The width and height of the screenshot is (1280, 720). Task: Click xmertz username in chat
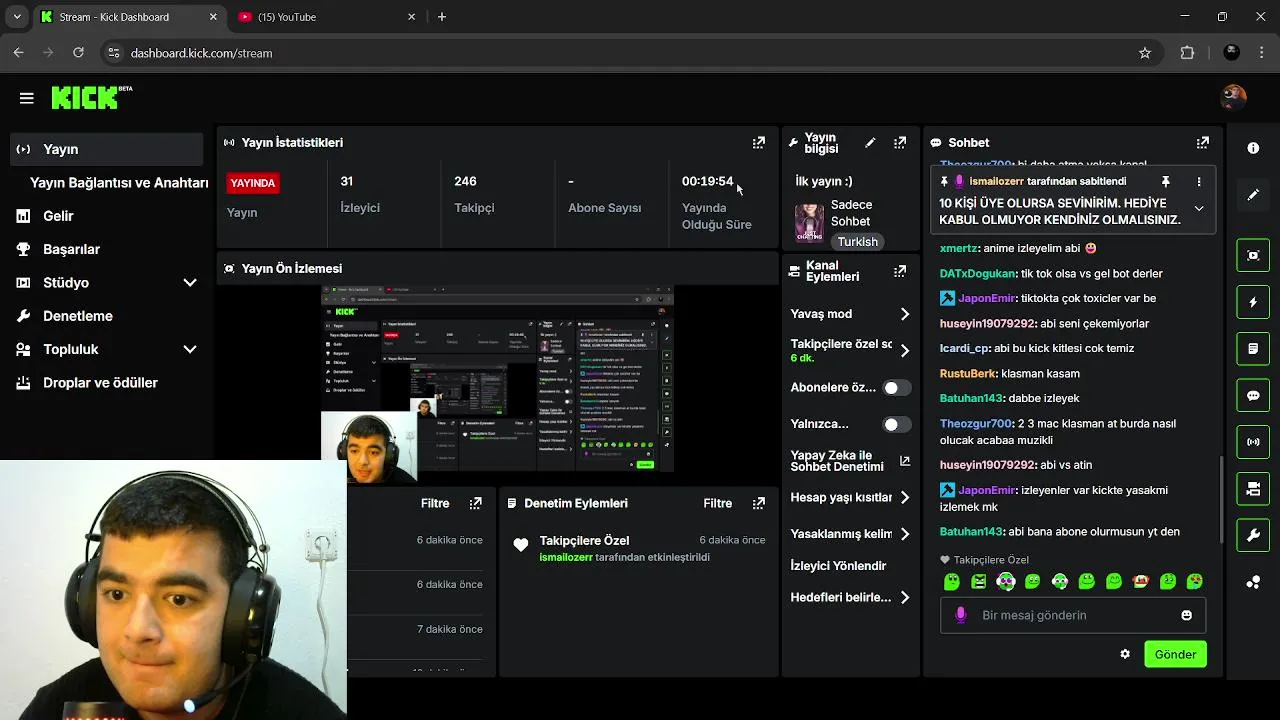[x=959, y=248]
